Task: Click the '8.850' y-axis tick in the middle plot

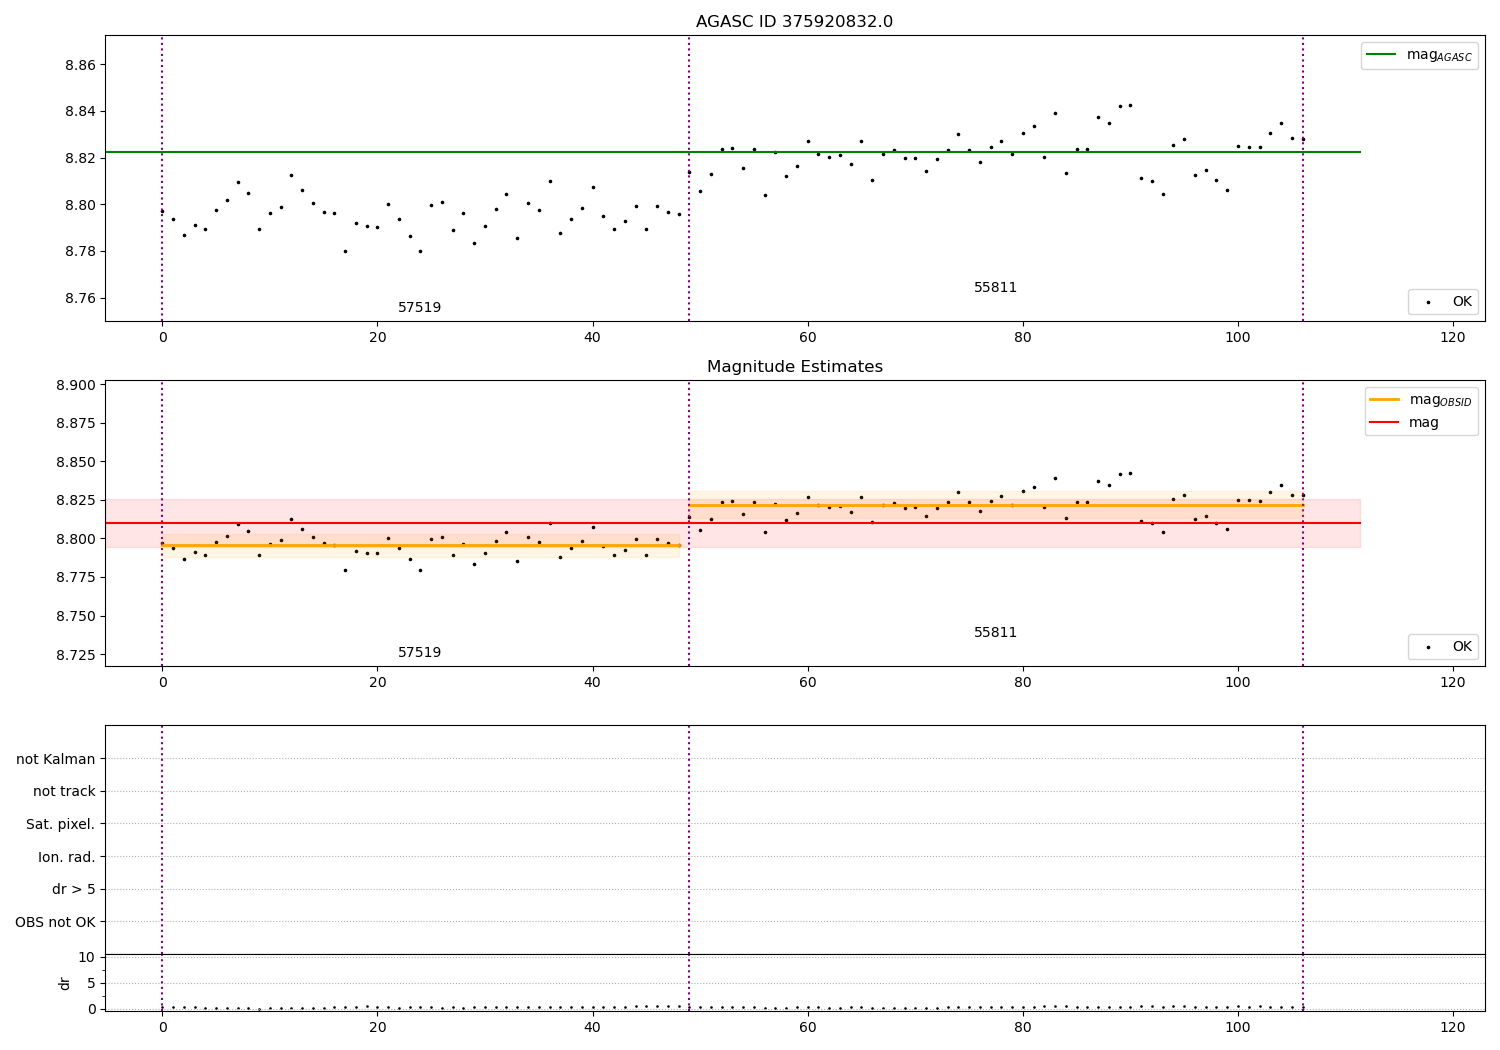Action: tap(76, 463)
